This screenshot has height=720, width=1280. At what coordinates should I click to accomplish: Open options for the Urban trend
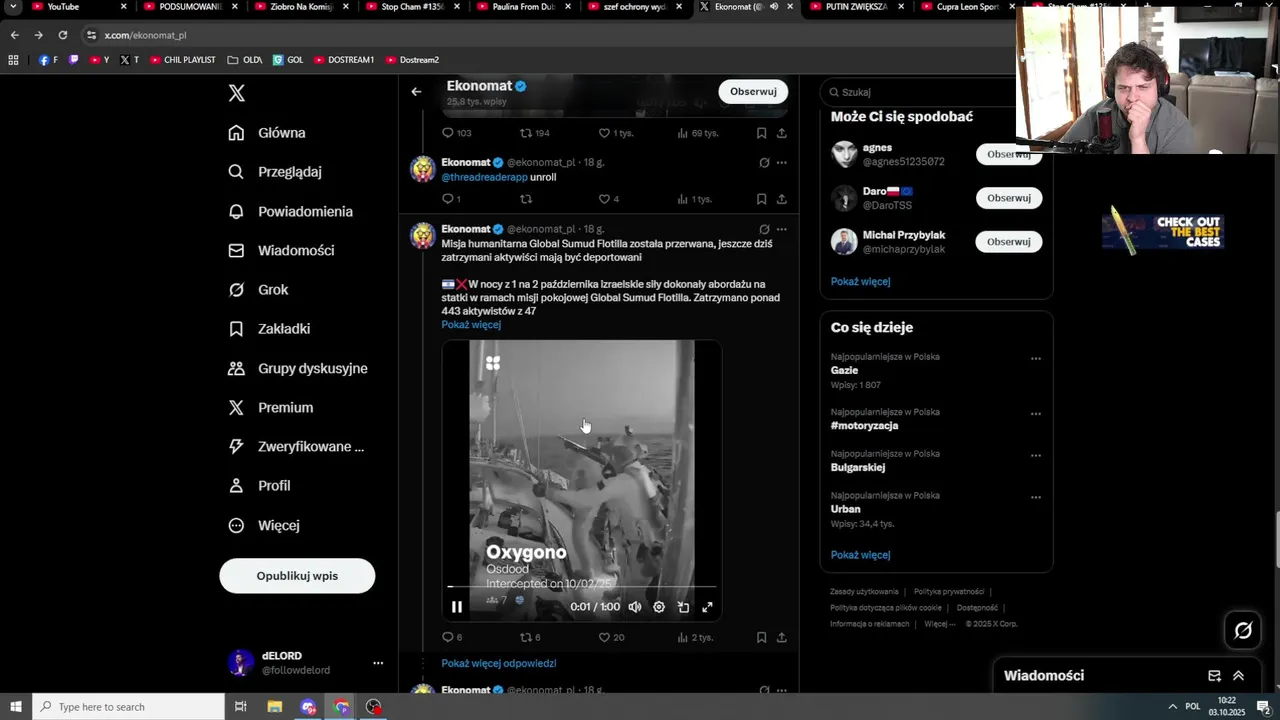click(1036, 497)
